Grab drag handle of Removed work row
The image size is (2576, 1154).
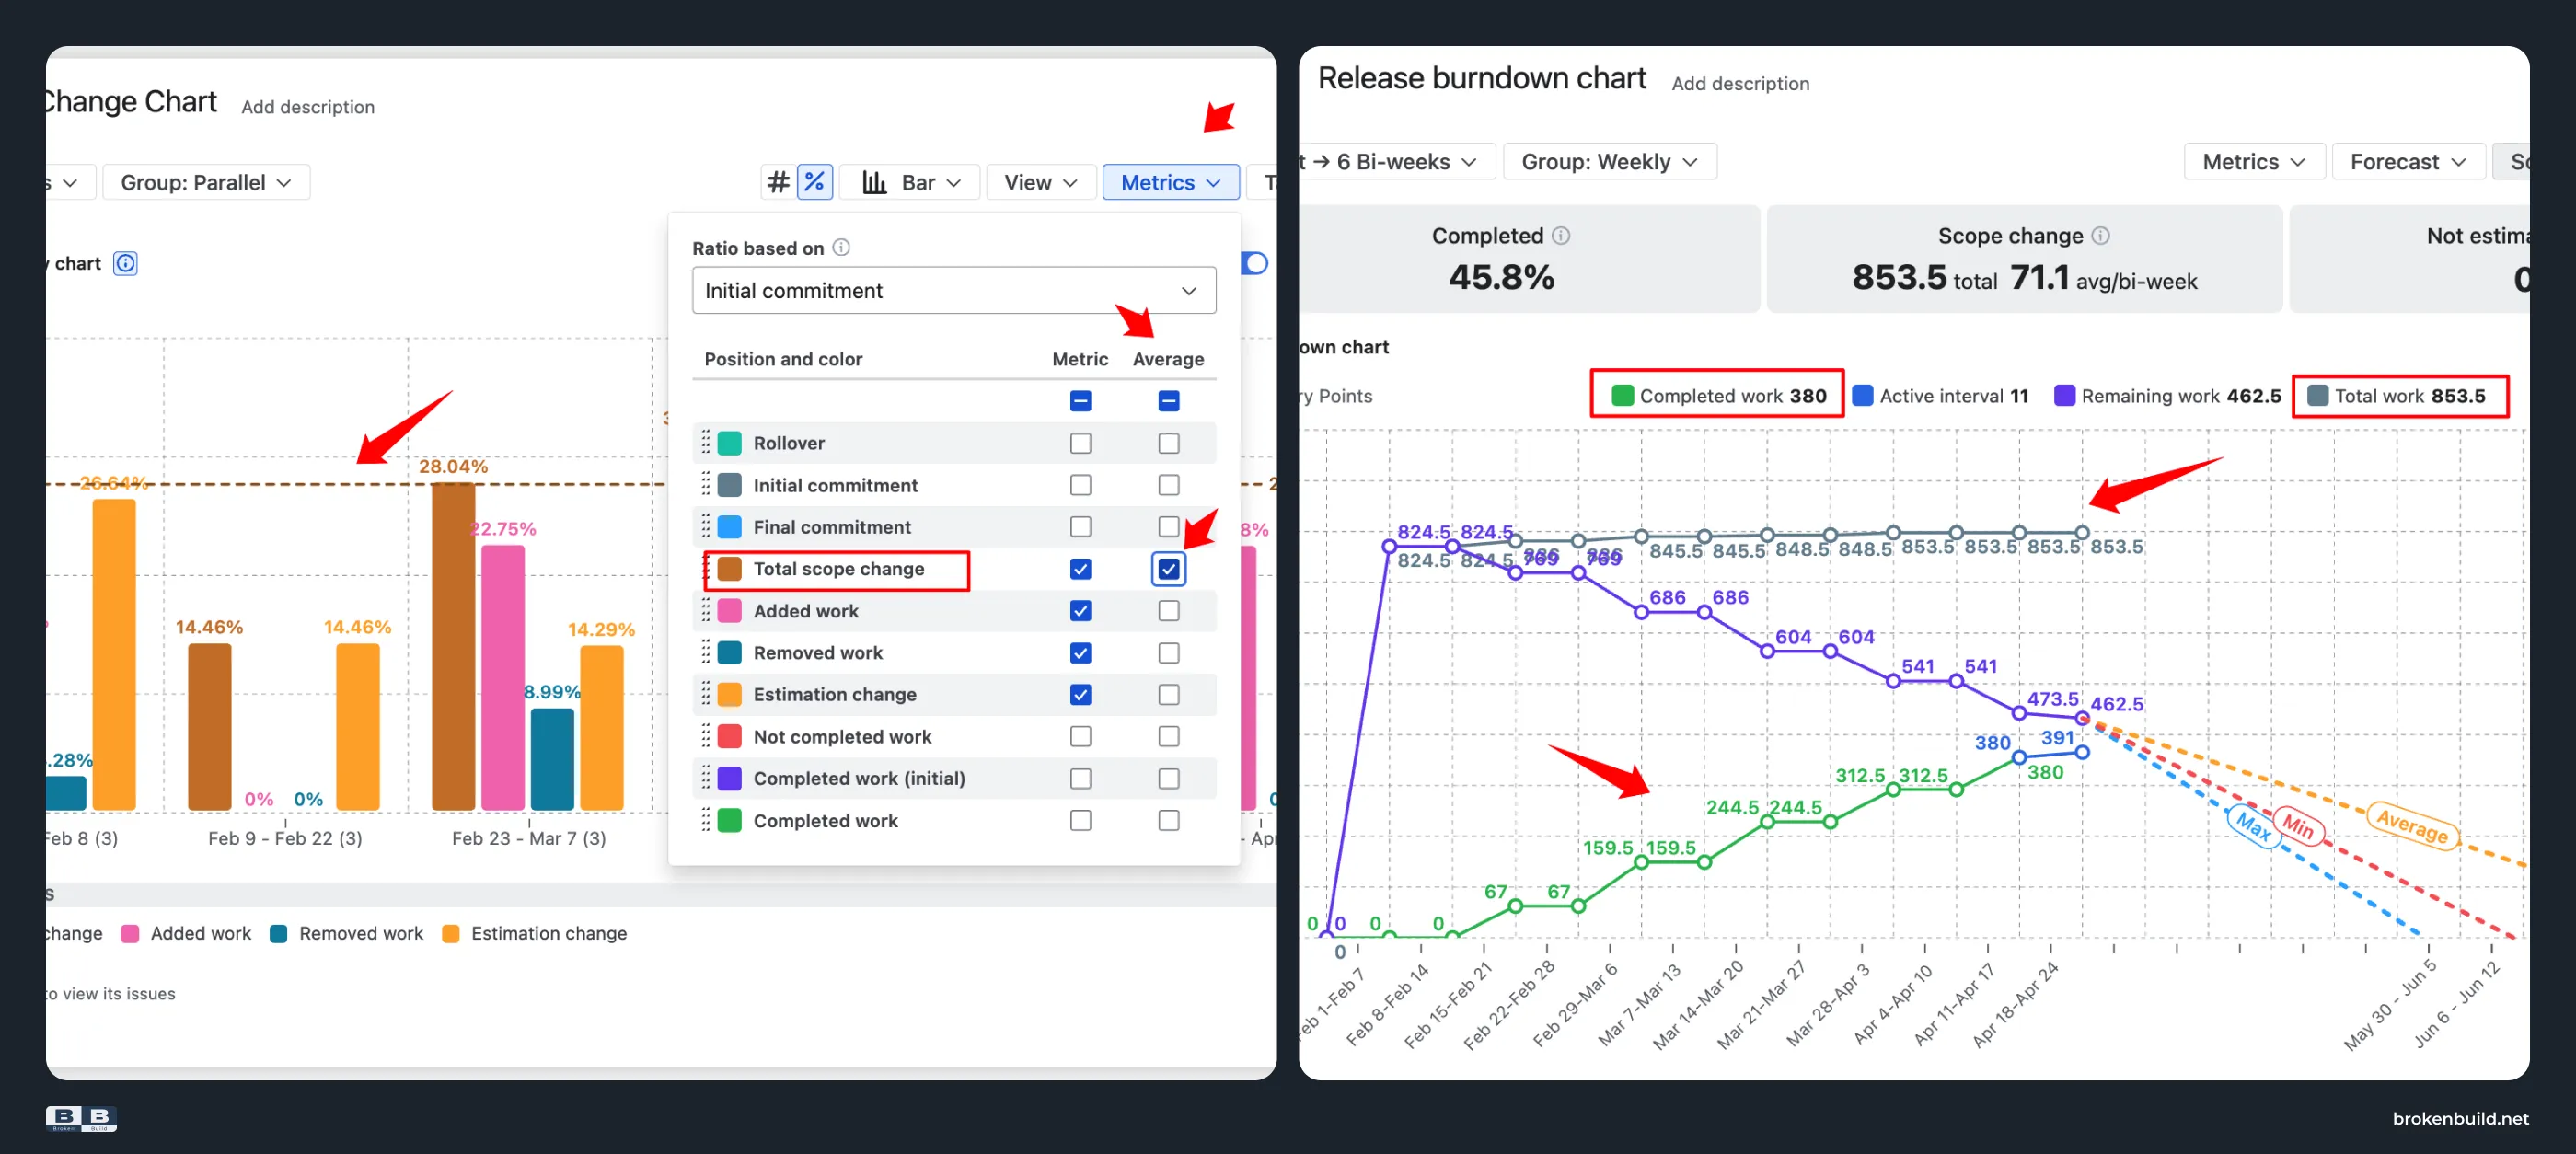(x=705, y=652)
